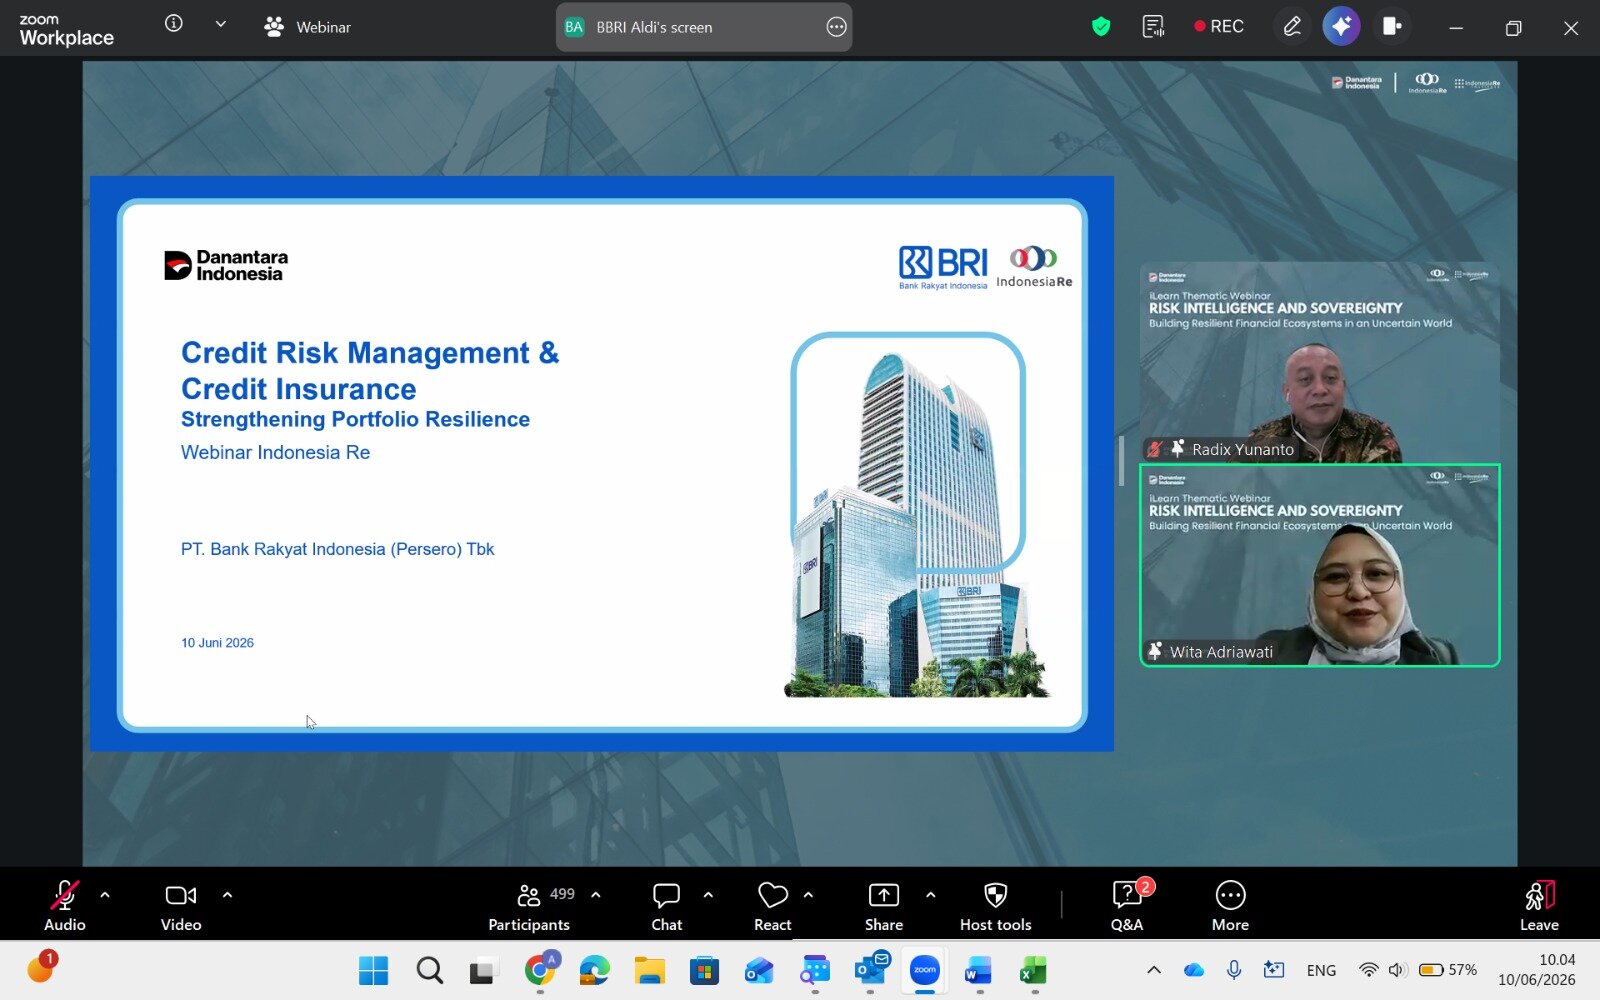Image resolution: width=1600 pixels, height=1000 pixels.
Task: Click the BA avatar of screen sharer
Action: (x=574, y=27)
